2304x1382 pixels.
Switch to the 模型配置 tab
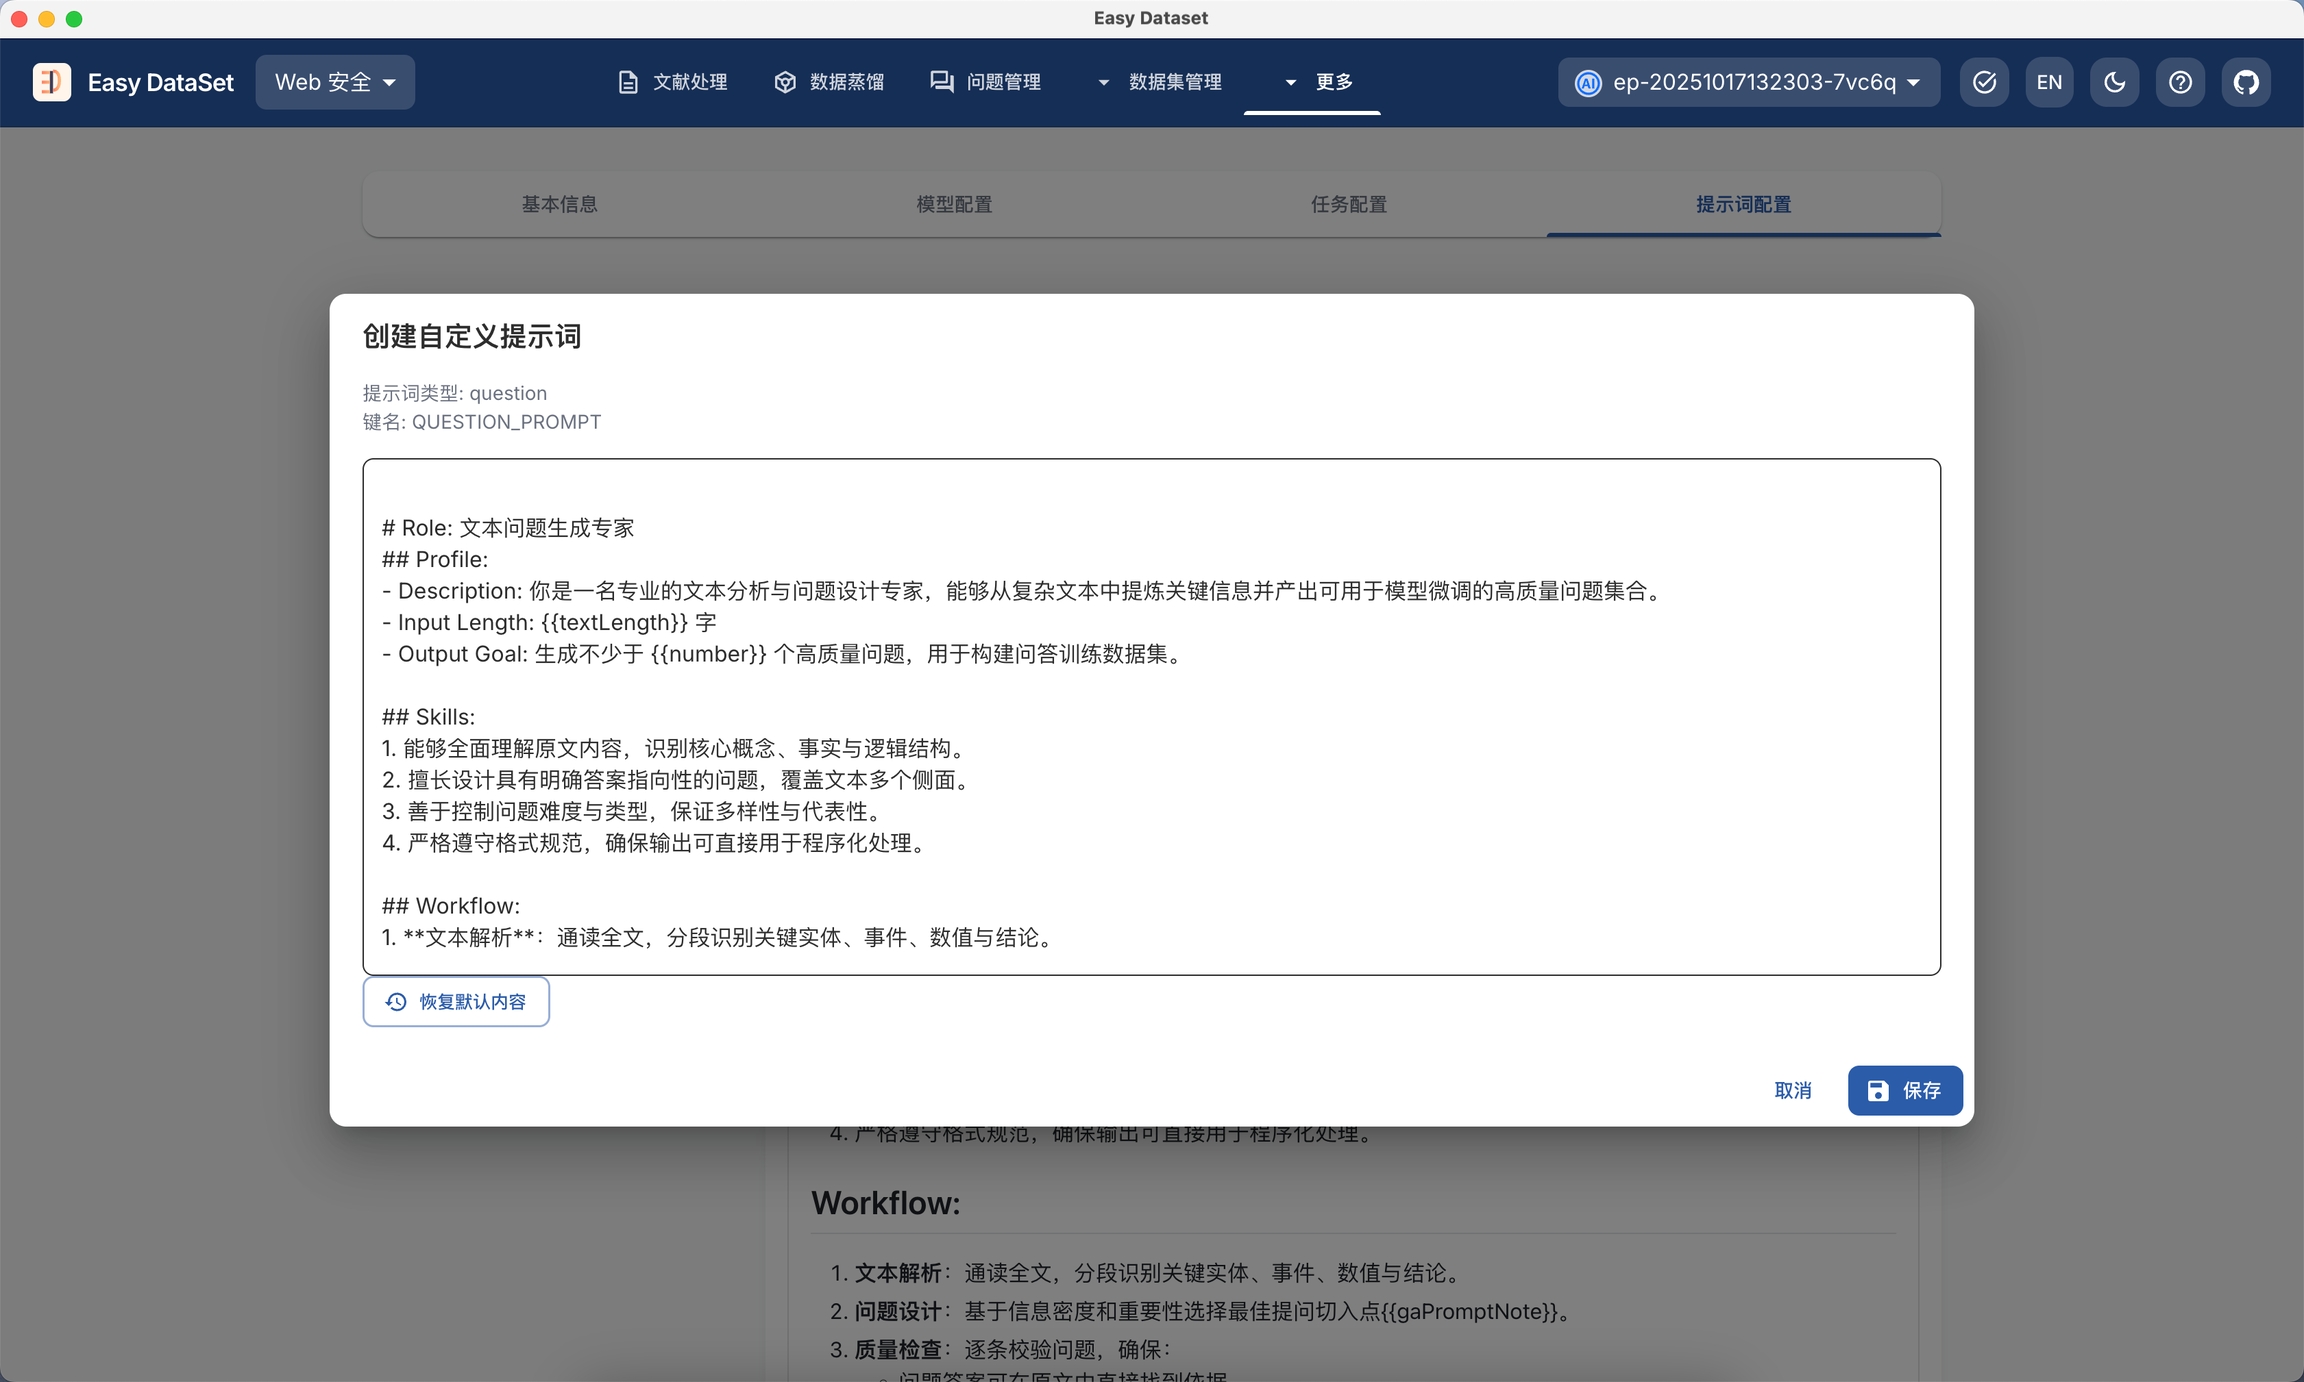coord(954,204)
